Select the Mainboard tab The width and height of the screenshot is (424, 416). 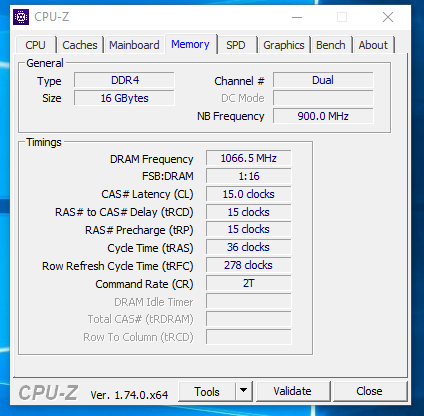[x=134, y=45]
